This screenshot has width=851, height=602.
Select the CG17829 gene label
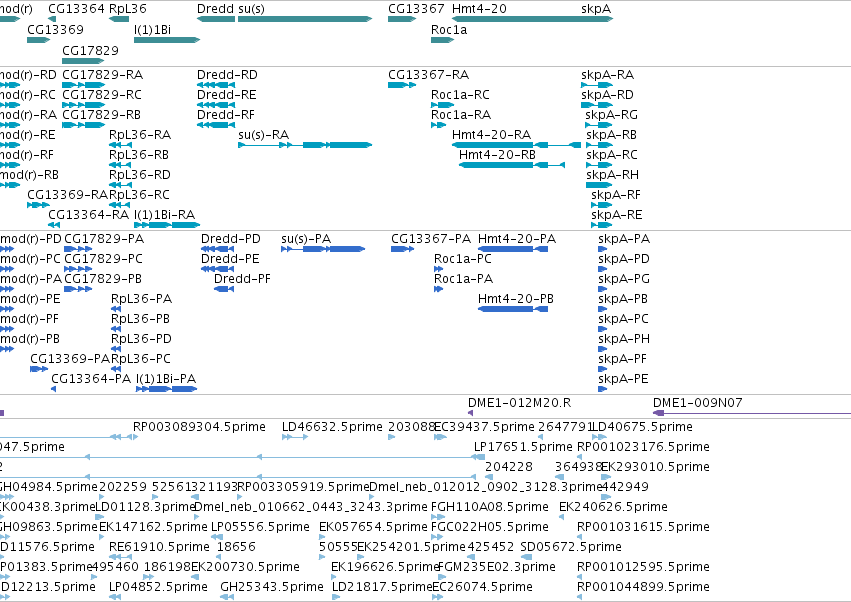coord(90,50)
